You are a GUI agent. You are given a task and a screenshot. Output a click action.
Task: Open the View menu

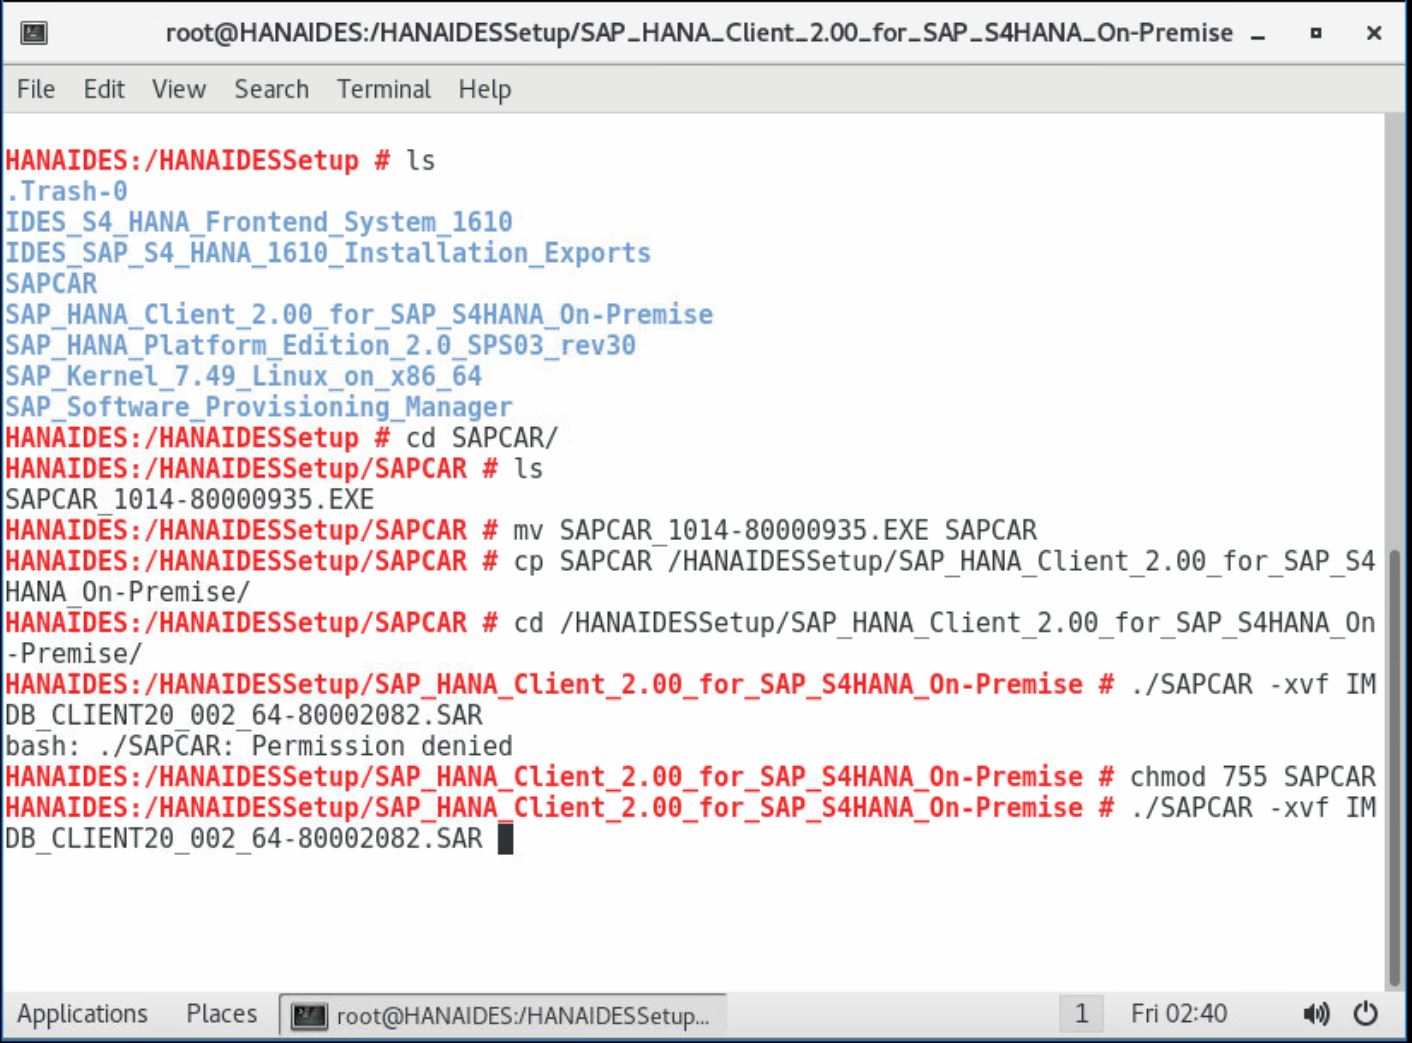coord(178,89)
